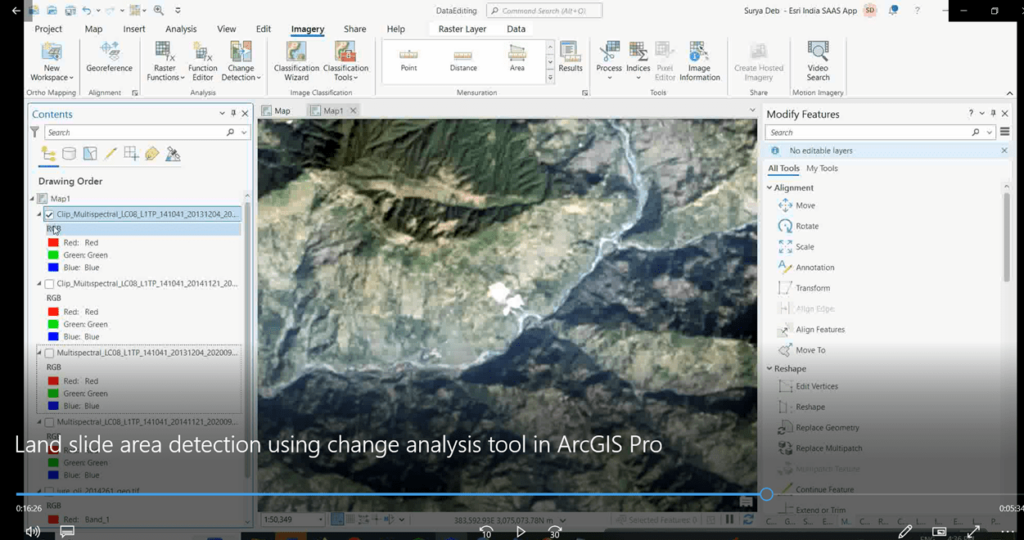Open the Analysis ribbon tab
The width and height of the screenshot is (1024, 540).
(181, 29)
